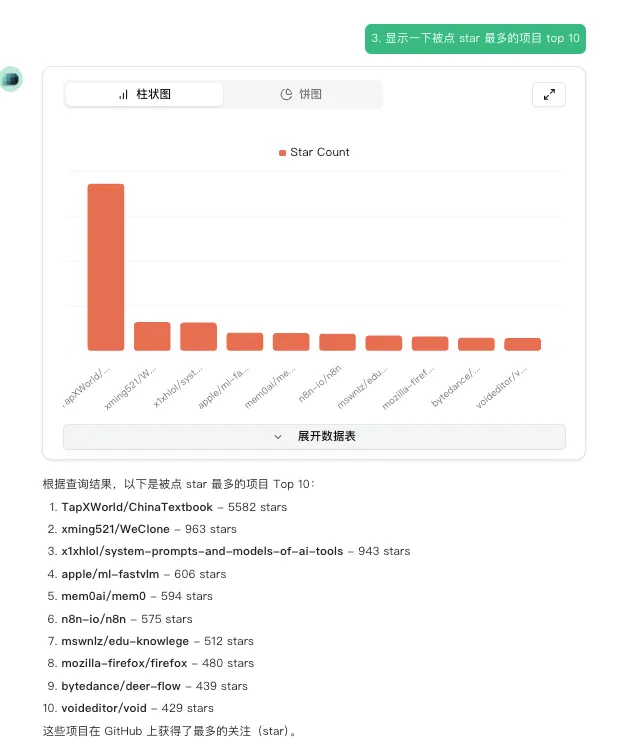Select the mozilla-firefox bar
The width and height of the screenshot is (644, 753).
[430, 343]
